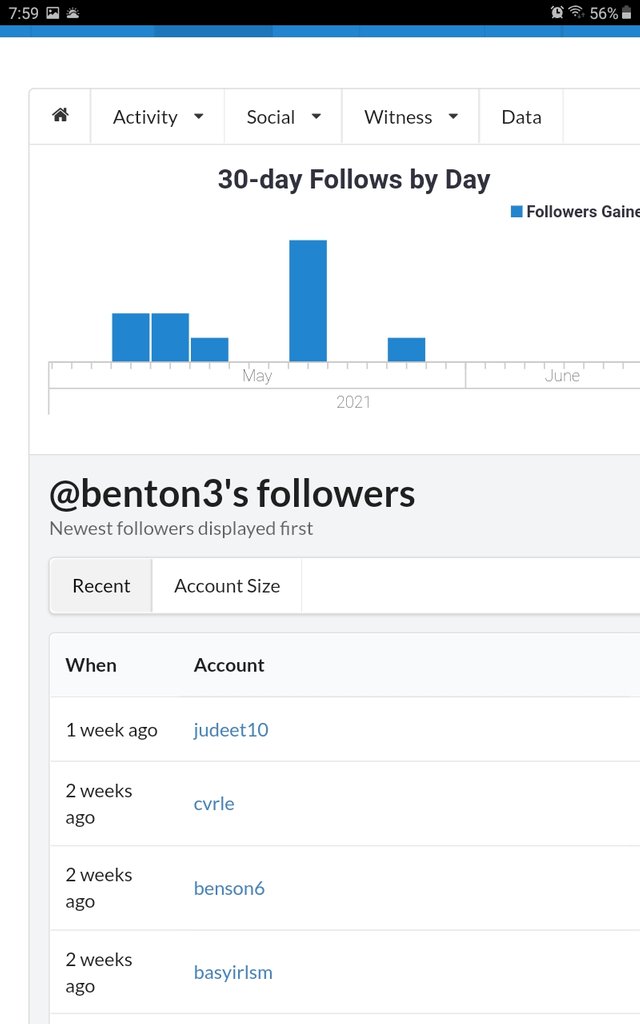The width and height of the screenshot is (640, 1024).
Task: Click the When column header
Action: coord(91,665)
